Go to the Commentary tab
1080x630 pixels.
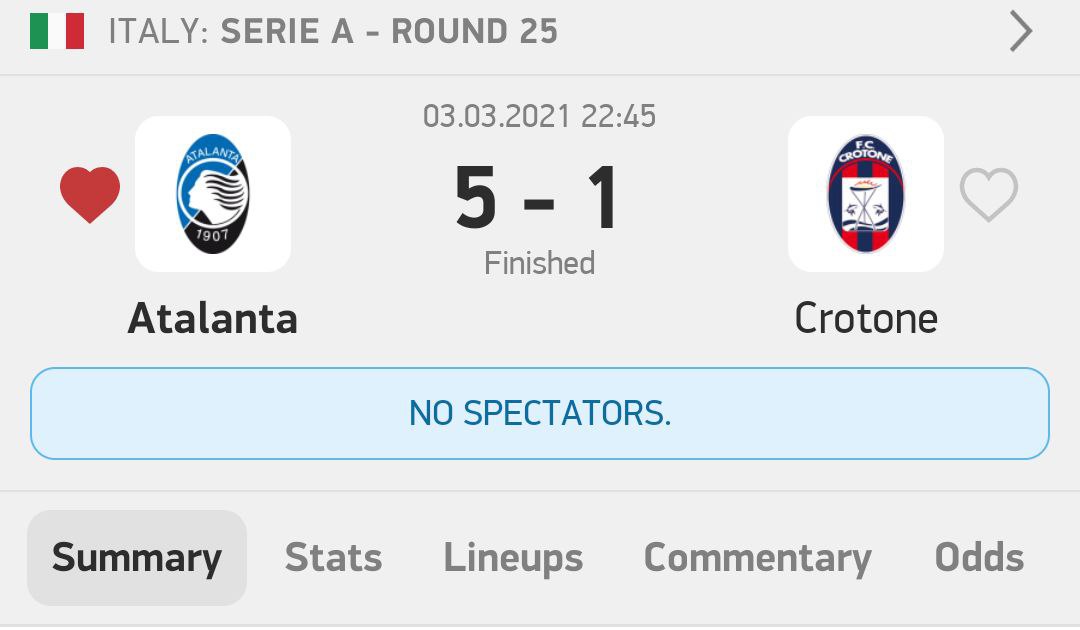(x=757, y=558)
